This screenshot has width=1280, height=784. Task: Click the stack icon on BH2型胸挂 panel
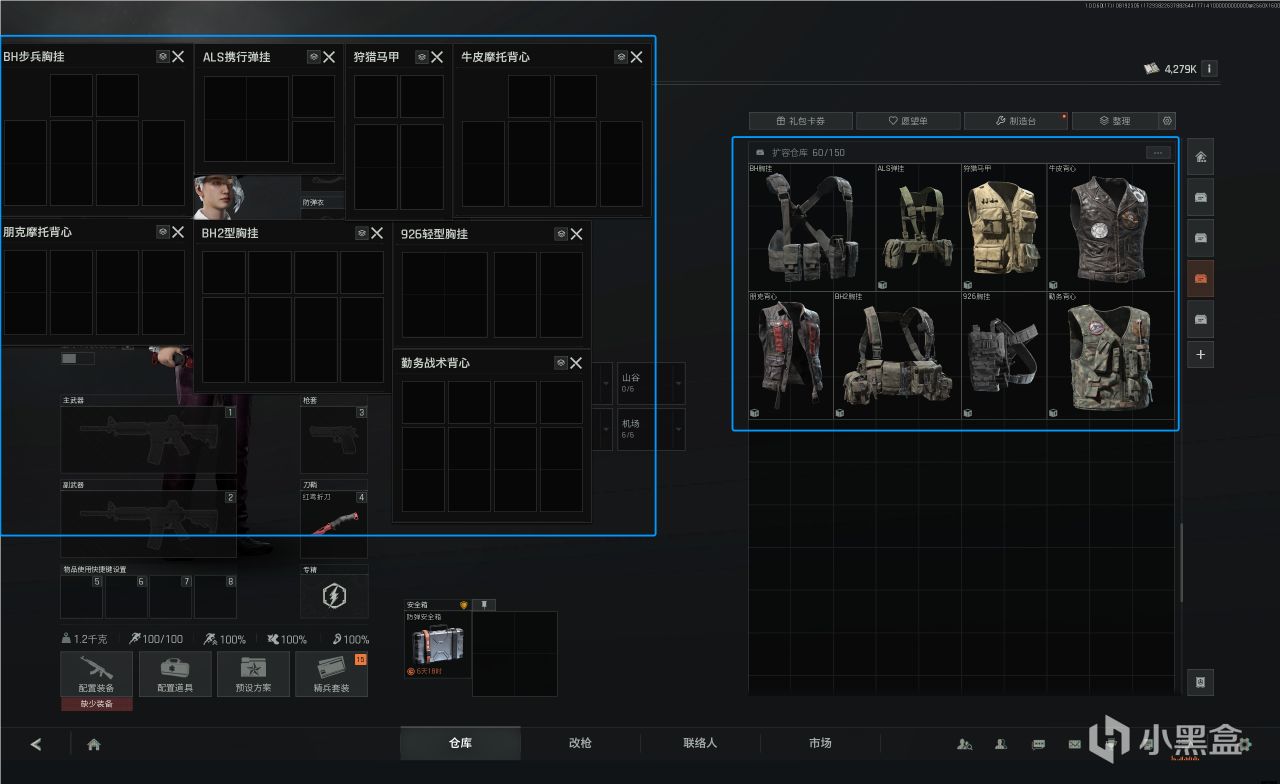click(x=362, y=233)
